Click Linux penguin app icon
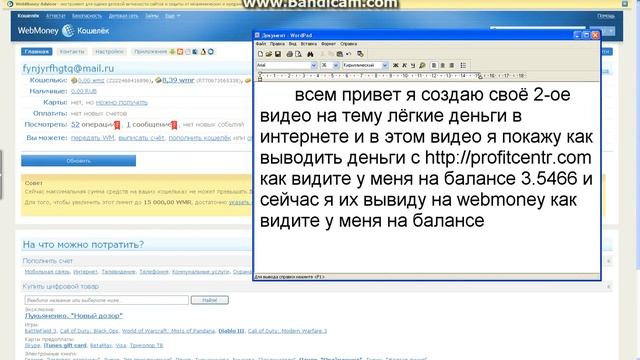The width and height of the screenshot is (640, 360). 203,51
